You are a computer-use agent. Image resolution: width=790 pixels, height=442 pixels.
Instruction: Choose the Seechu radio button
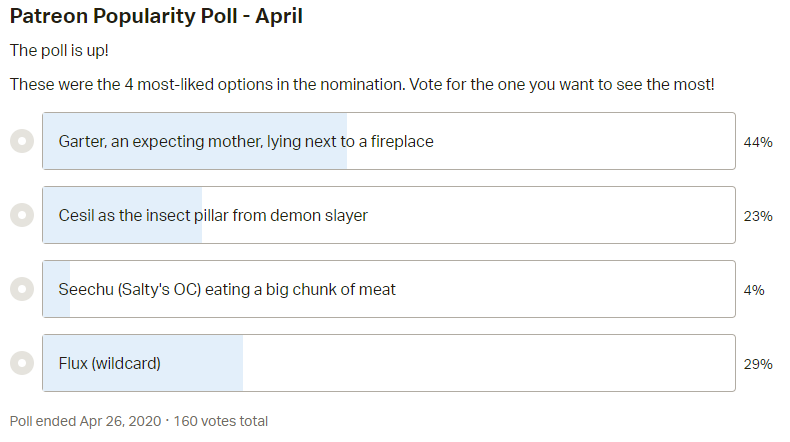[x=21, y=289]
